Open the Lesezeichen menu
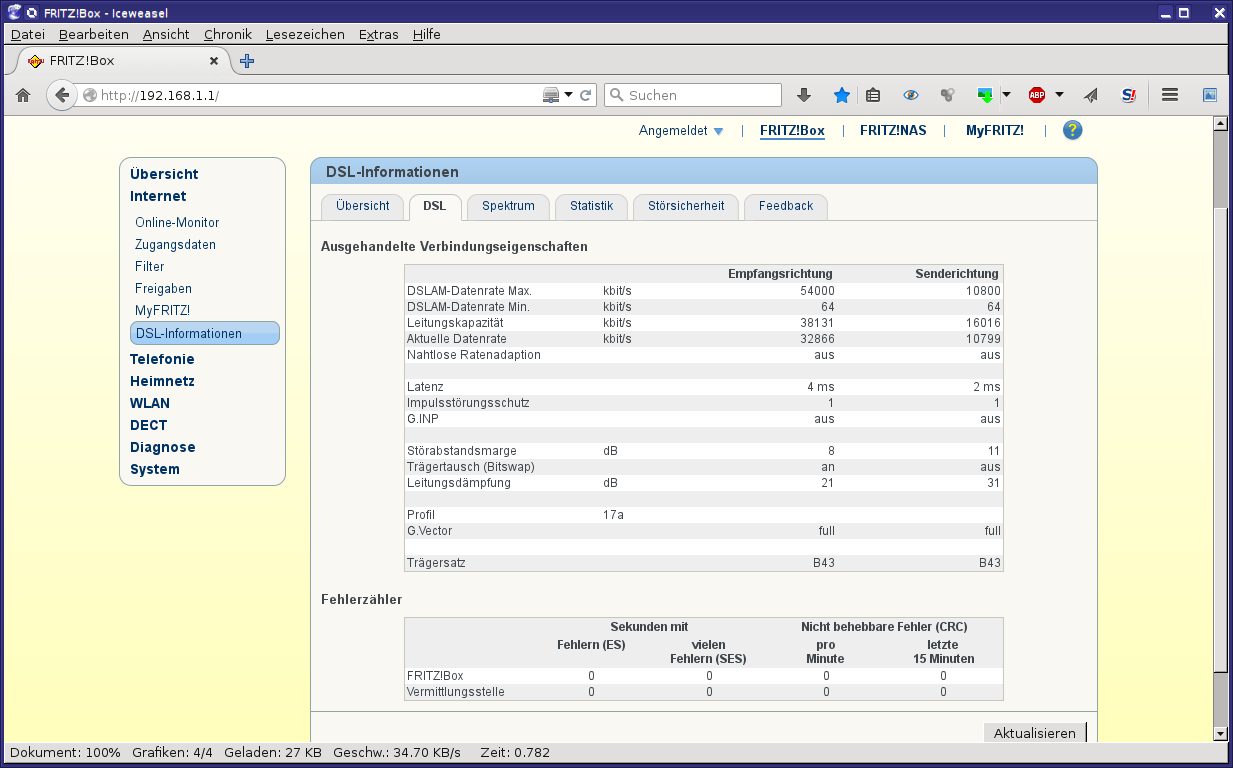Image resolution: width=1233 pixels, height=768 pixels. [305, 34]
